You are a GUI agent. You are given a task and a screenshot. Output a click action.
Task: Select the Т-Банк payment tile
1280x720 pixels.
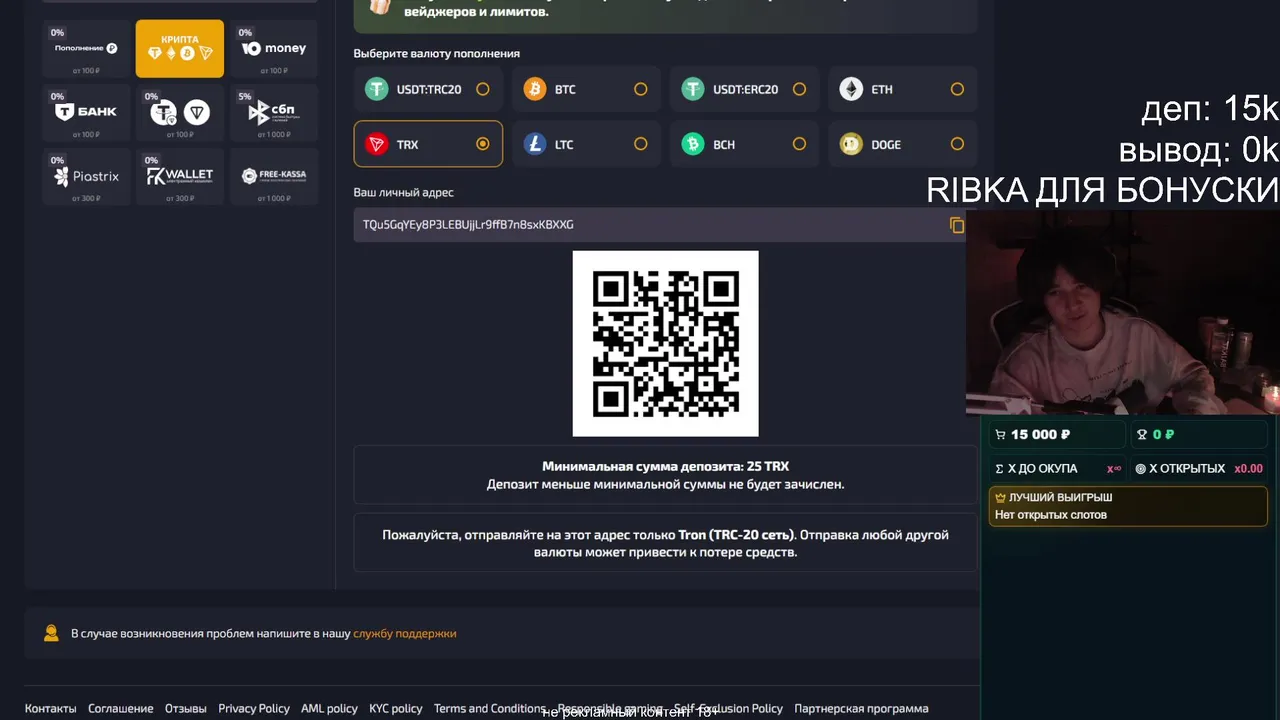[x=86, y=112]
